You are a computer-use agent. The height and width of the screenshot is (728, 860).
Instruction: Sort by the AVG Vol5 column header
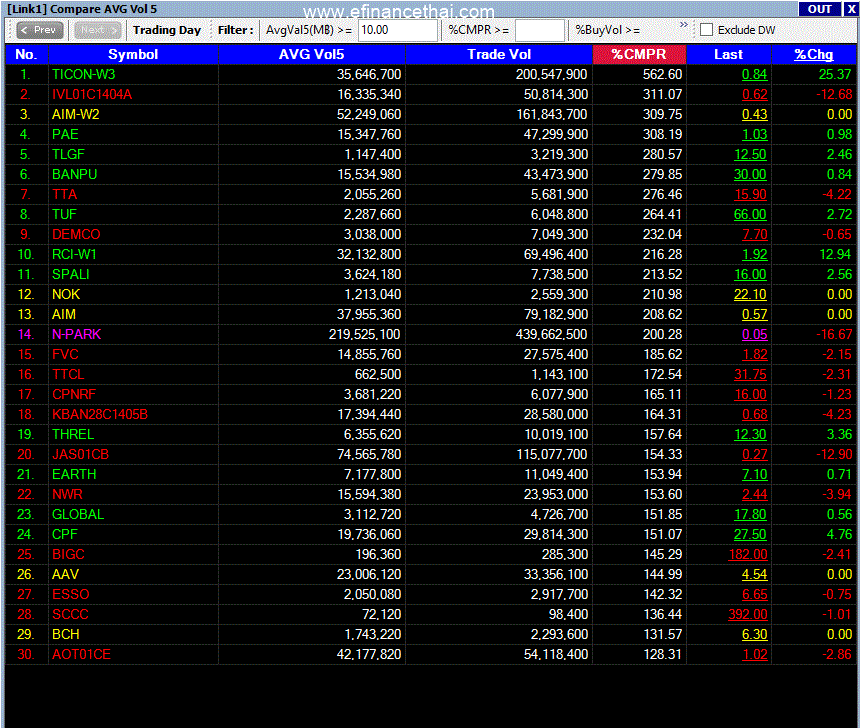[312, 54]
